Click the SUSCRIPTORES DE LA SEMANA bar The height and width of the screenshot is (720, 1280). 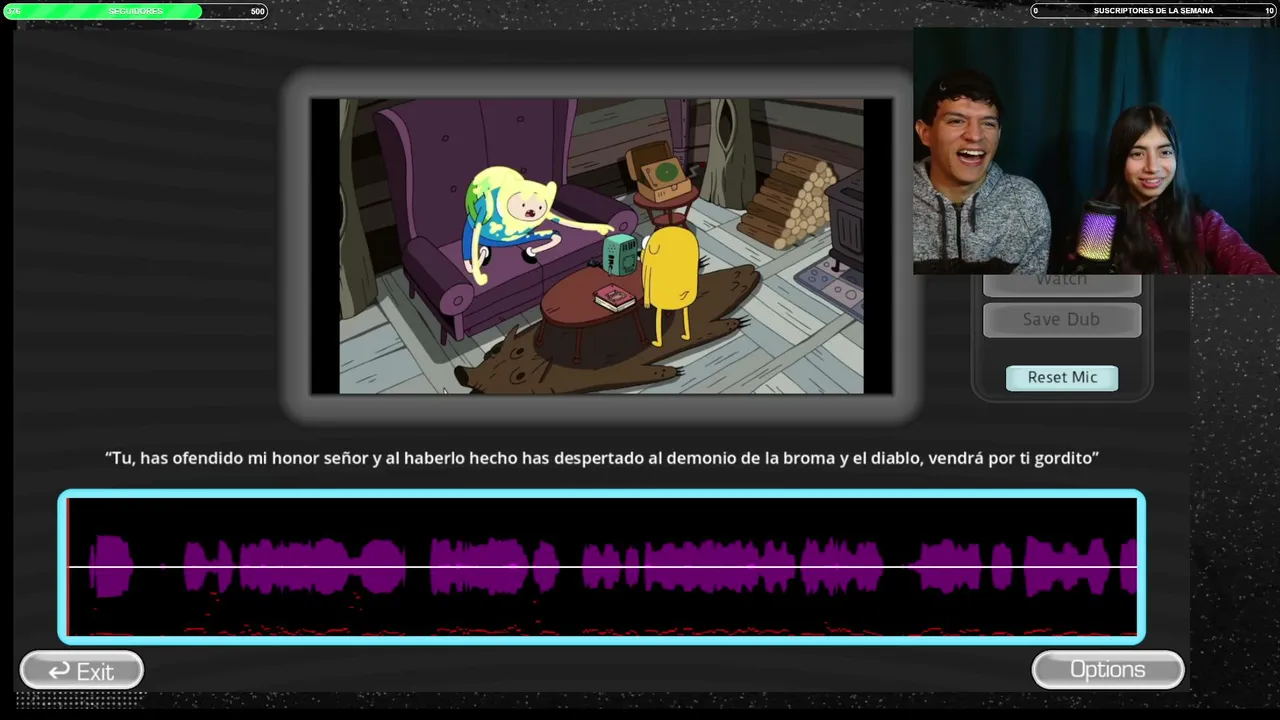tap(1154, 11)
